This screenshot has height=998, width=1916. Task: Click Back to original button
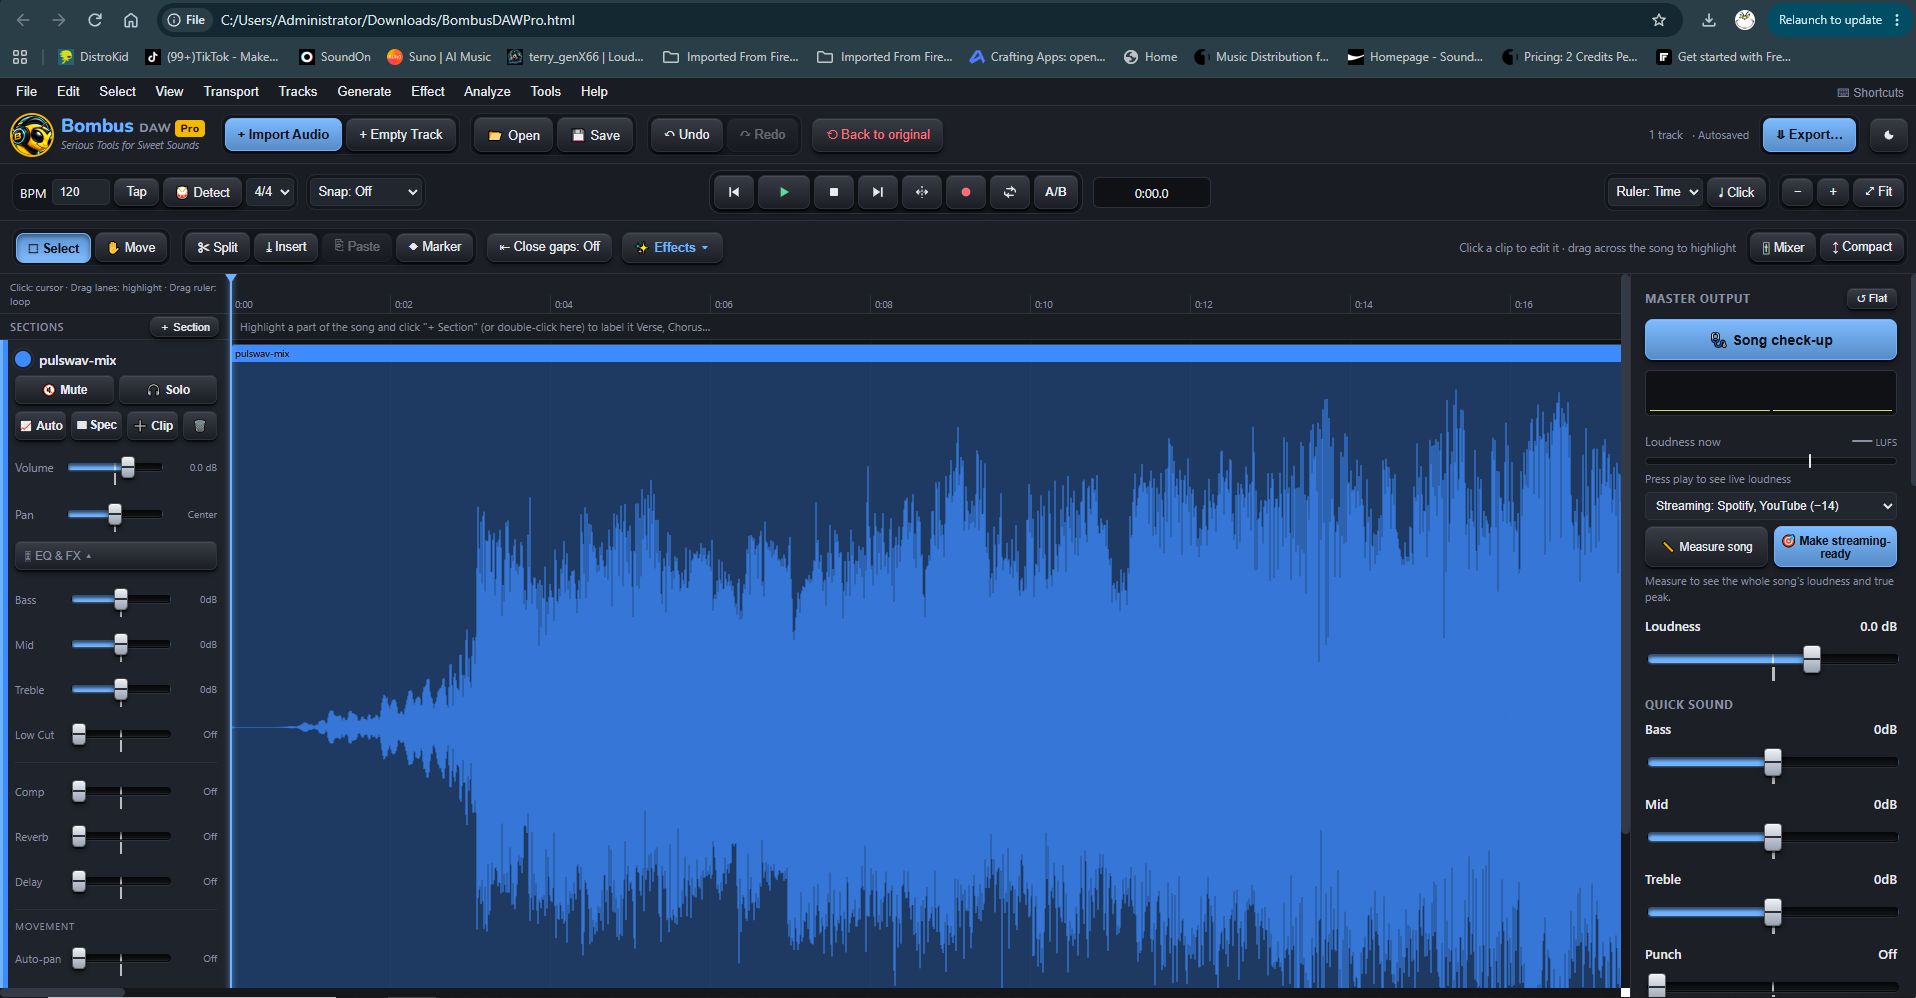click(x=878, y=135)
